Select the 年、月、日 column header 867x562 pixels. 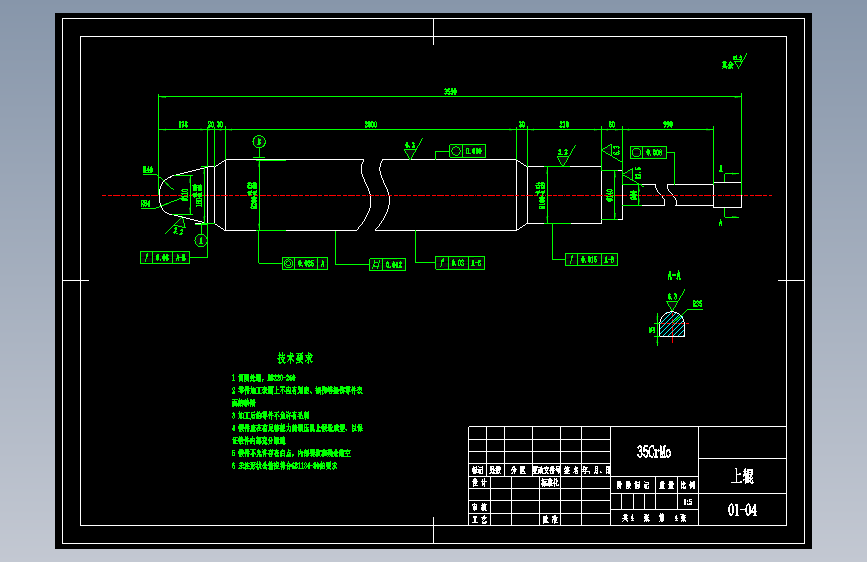pyautogui.click(x=596, y=470)
